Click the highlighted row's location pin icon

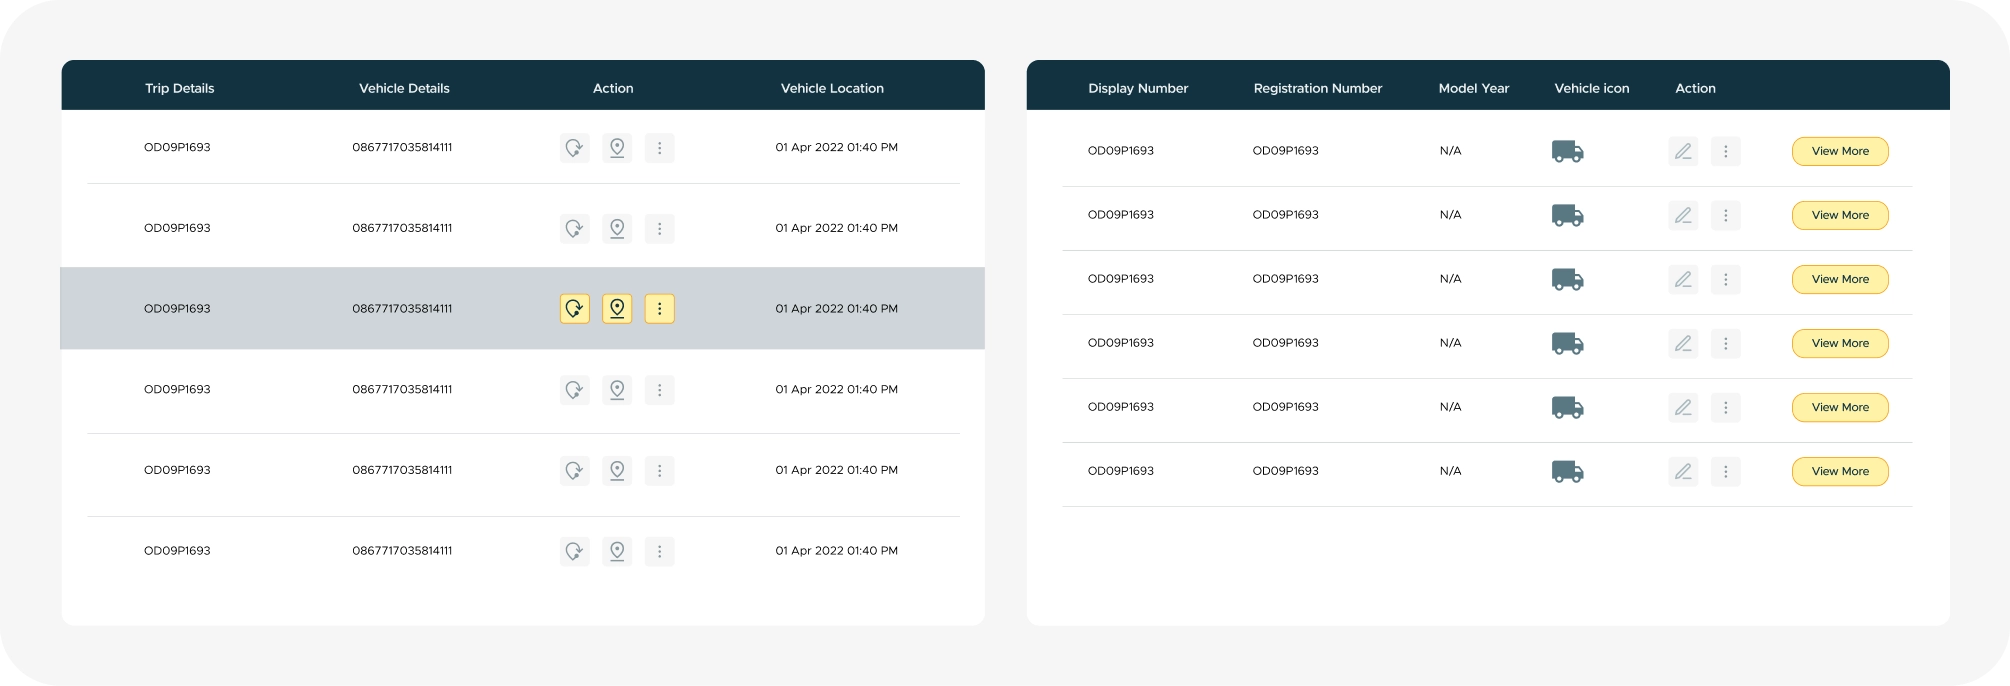click(x=617, y=309)
